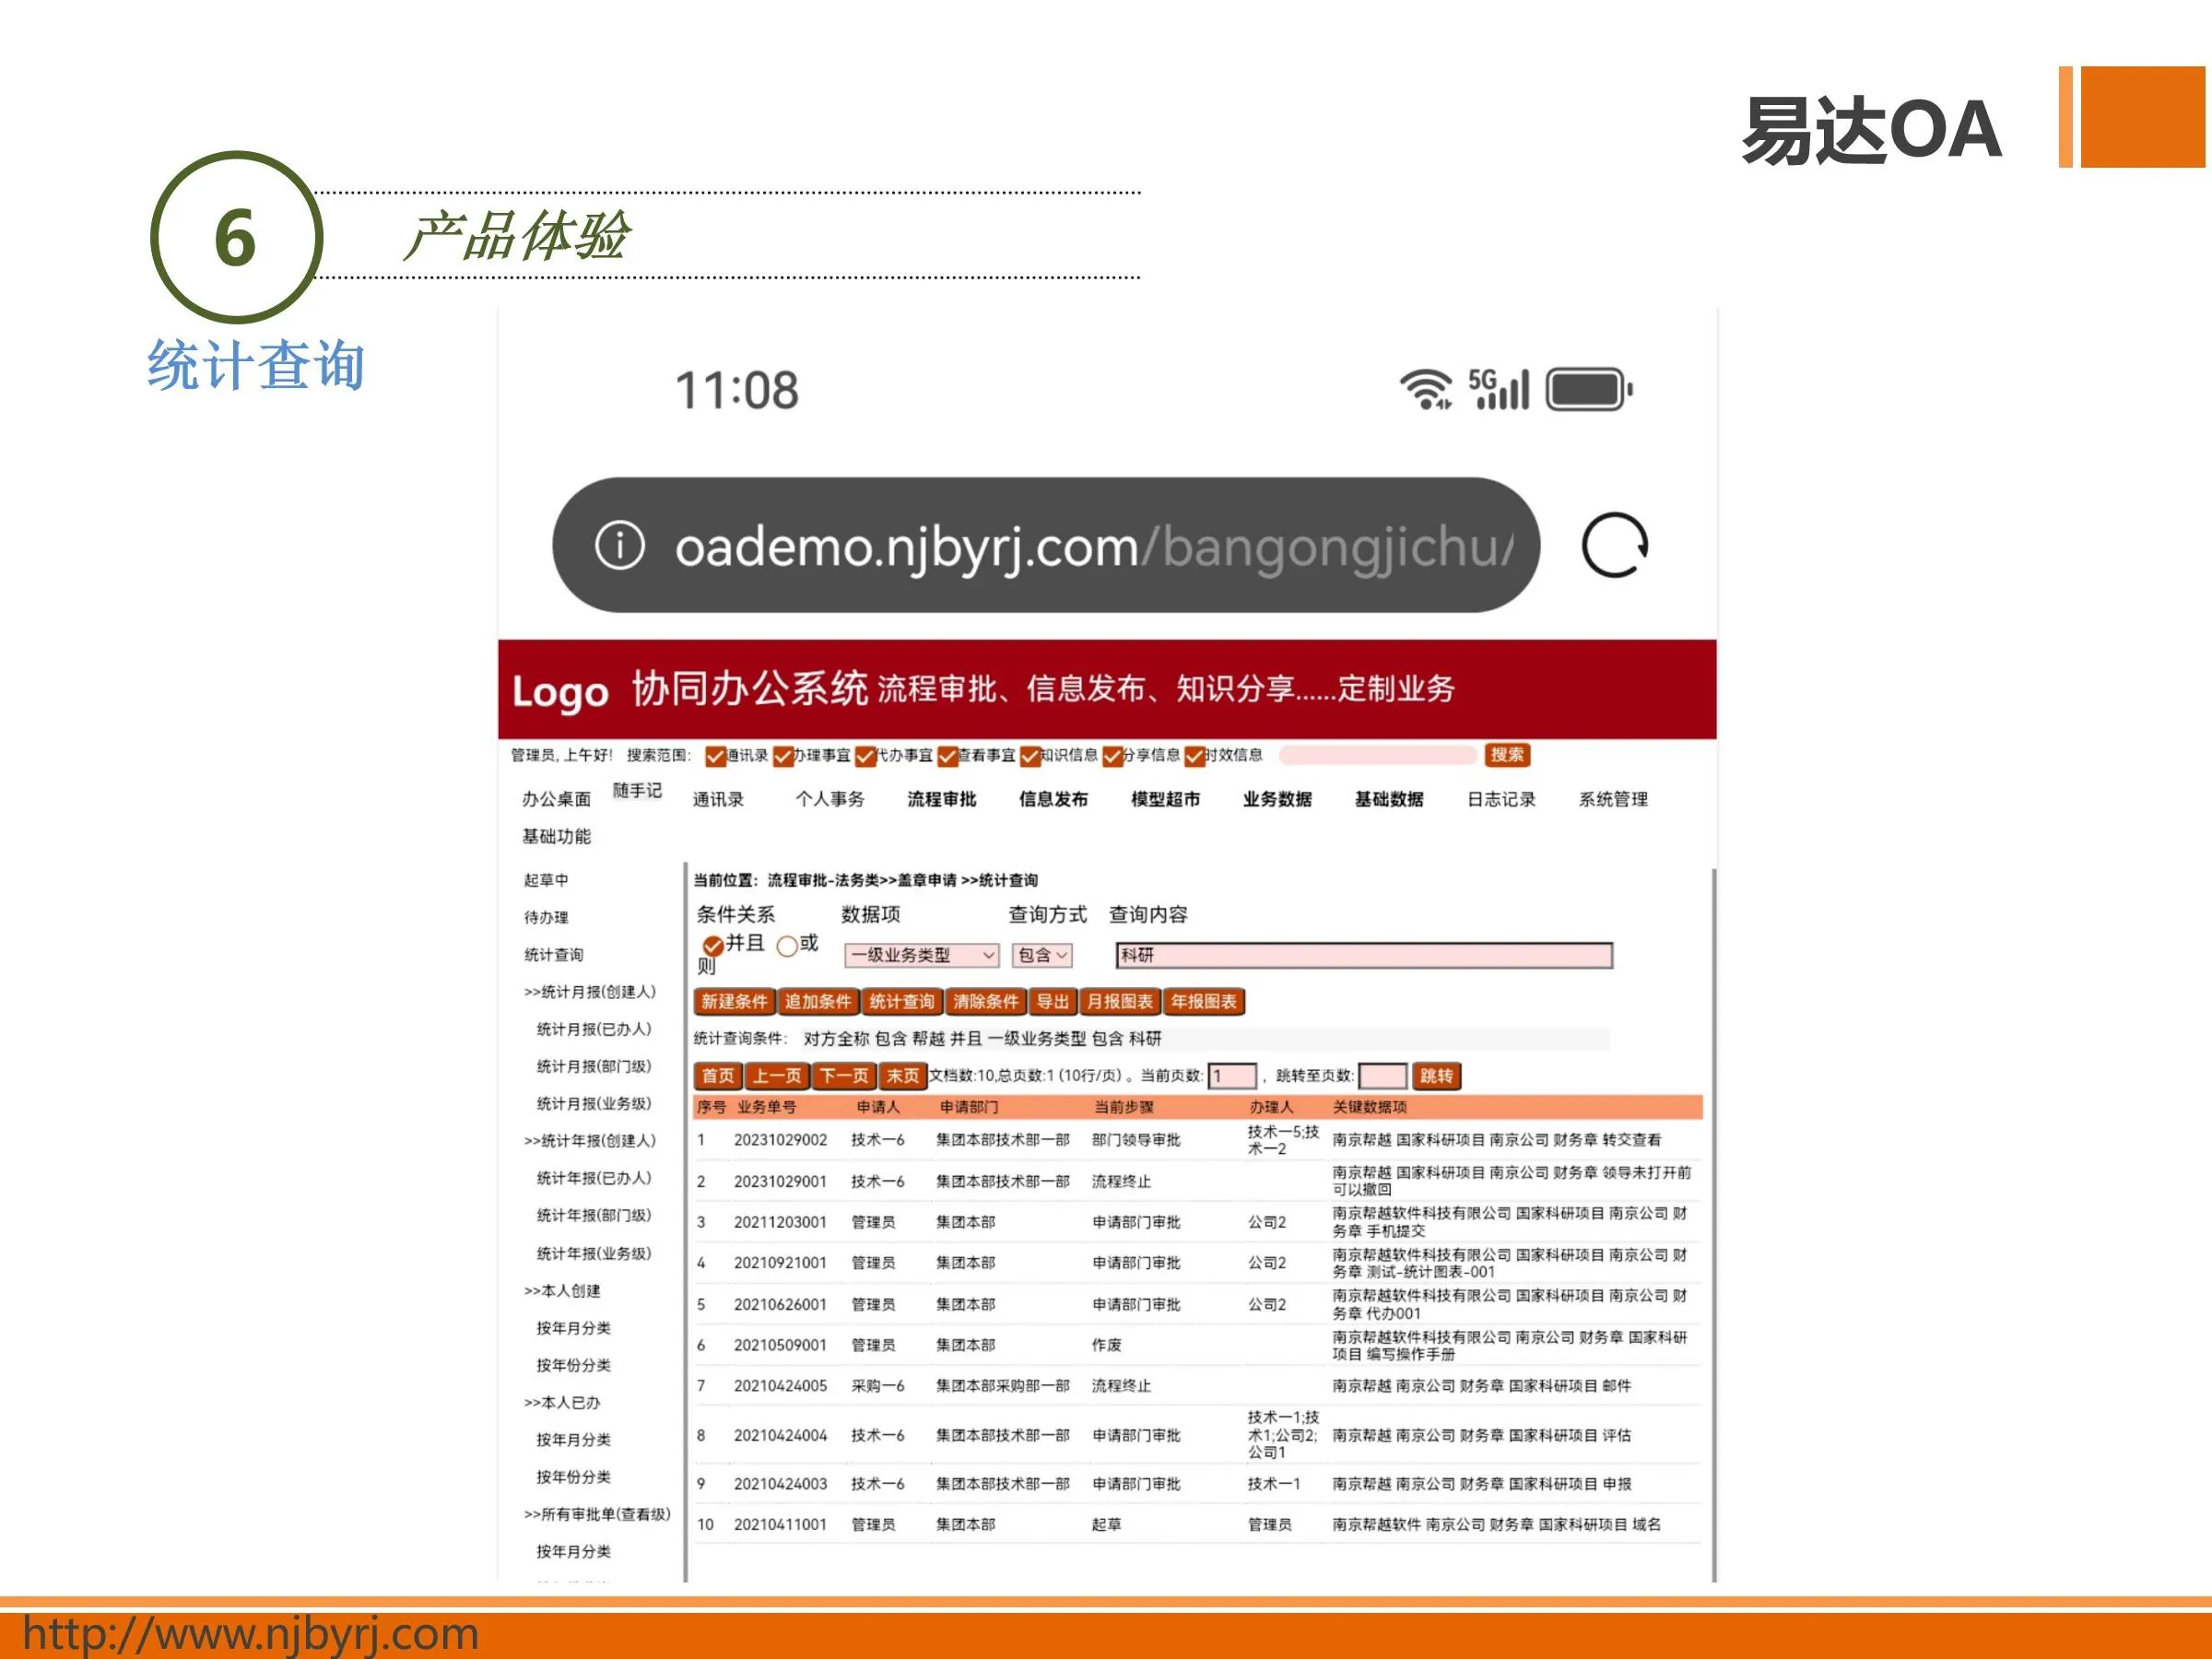Click the 业务单号 column header
2212x1659 pixels.
[767, 1107]
